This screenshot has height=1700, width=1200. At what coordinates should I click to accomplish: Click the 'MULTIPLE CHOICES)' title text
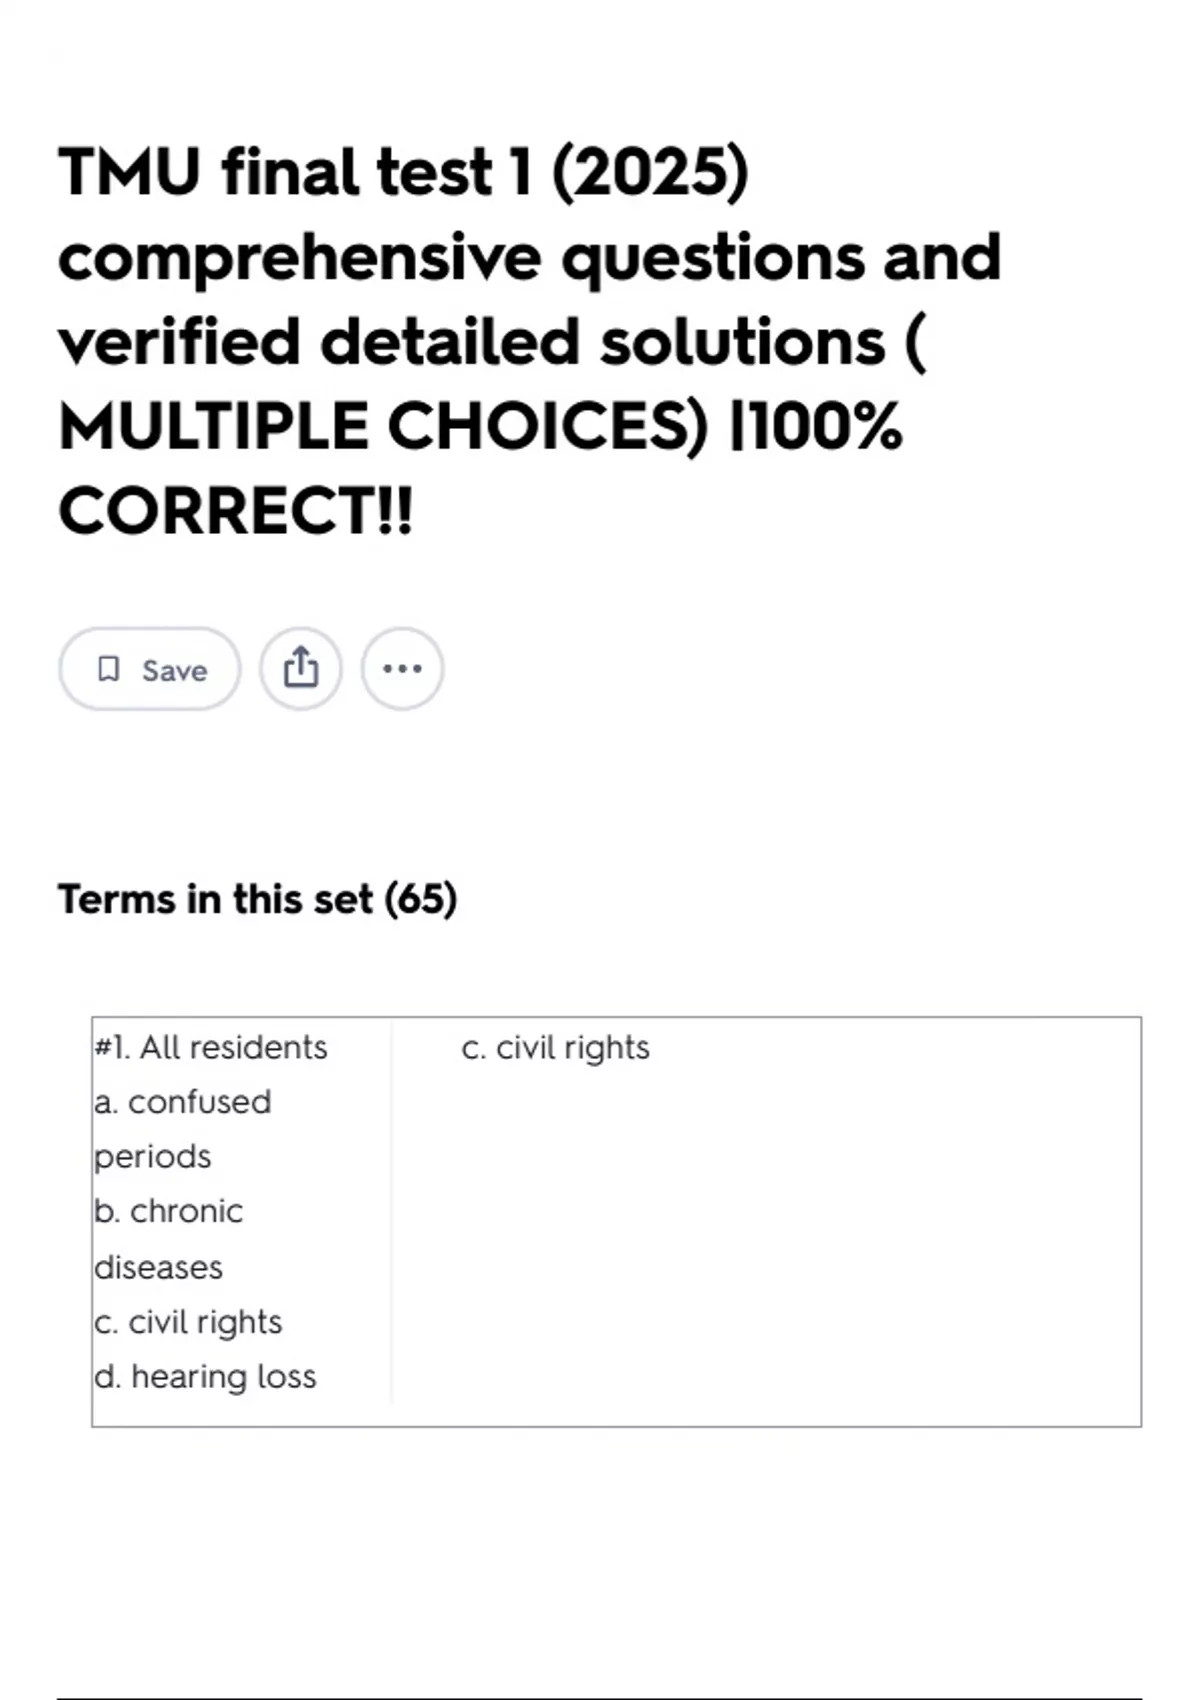(383, 426)
